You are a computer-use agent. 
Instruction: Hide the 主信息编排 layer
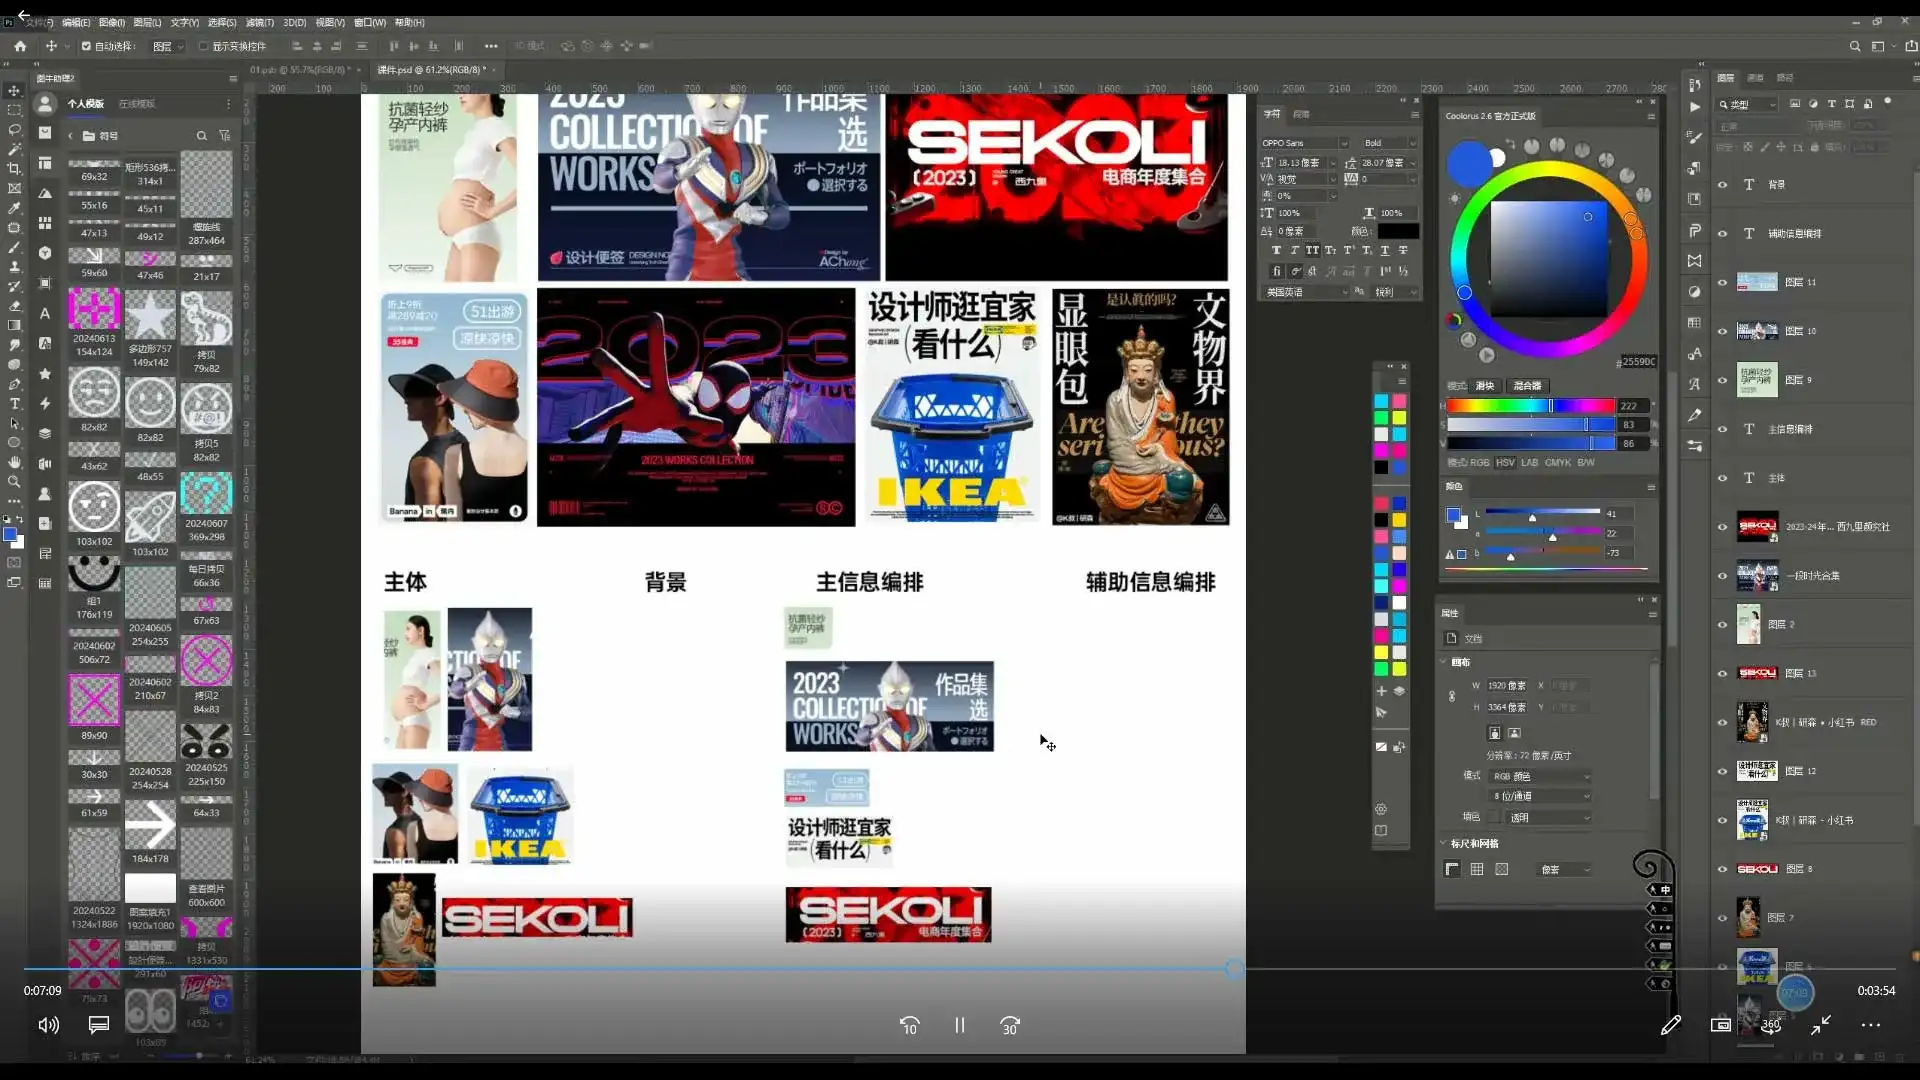pos(1722,428)
